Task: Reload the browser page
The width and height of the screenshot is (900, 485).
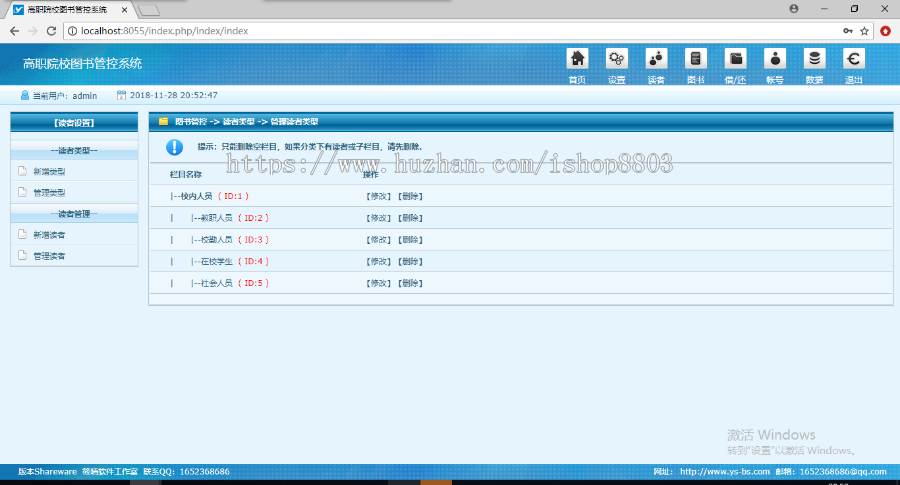Action: tap(51, 31)
